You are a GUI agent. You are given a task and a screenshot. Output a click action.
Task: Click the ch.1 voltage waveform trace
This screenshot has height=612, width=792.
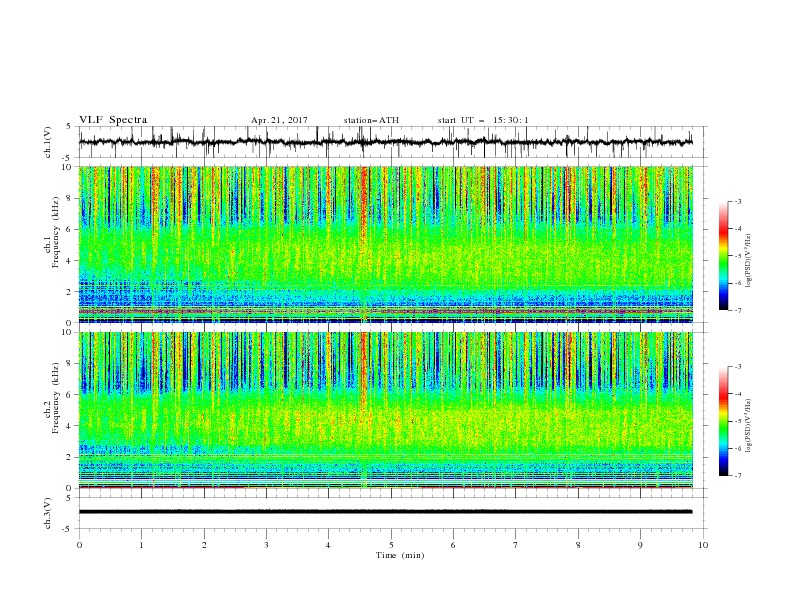(x=385, y=142)
